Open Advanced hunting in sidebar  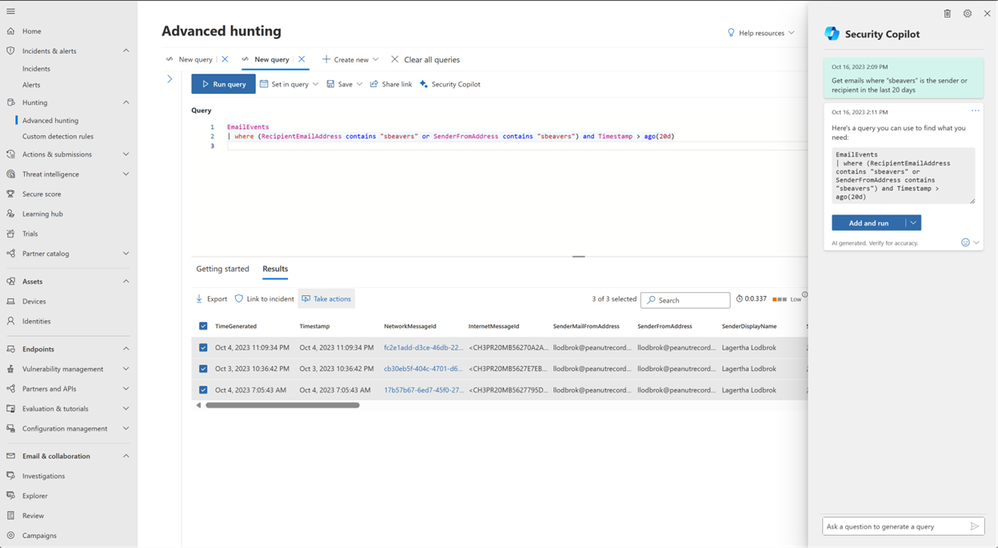click(50, 120)
